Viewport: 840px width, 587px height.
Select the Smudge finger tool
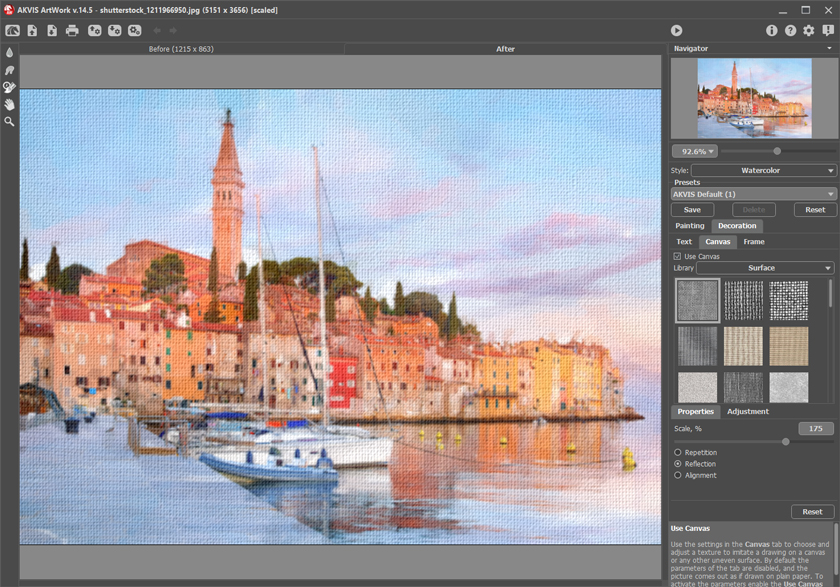click(9, 70)
